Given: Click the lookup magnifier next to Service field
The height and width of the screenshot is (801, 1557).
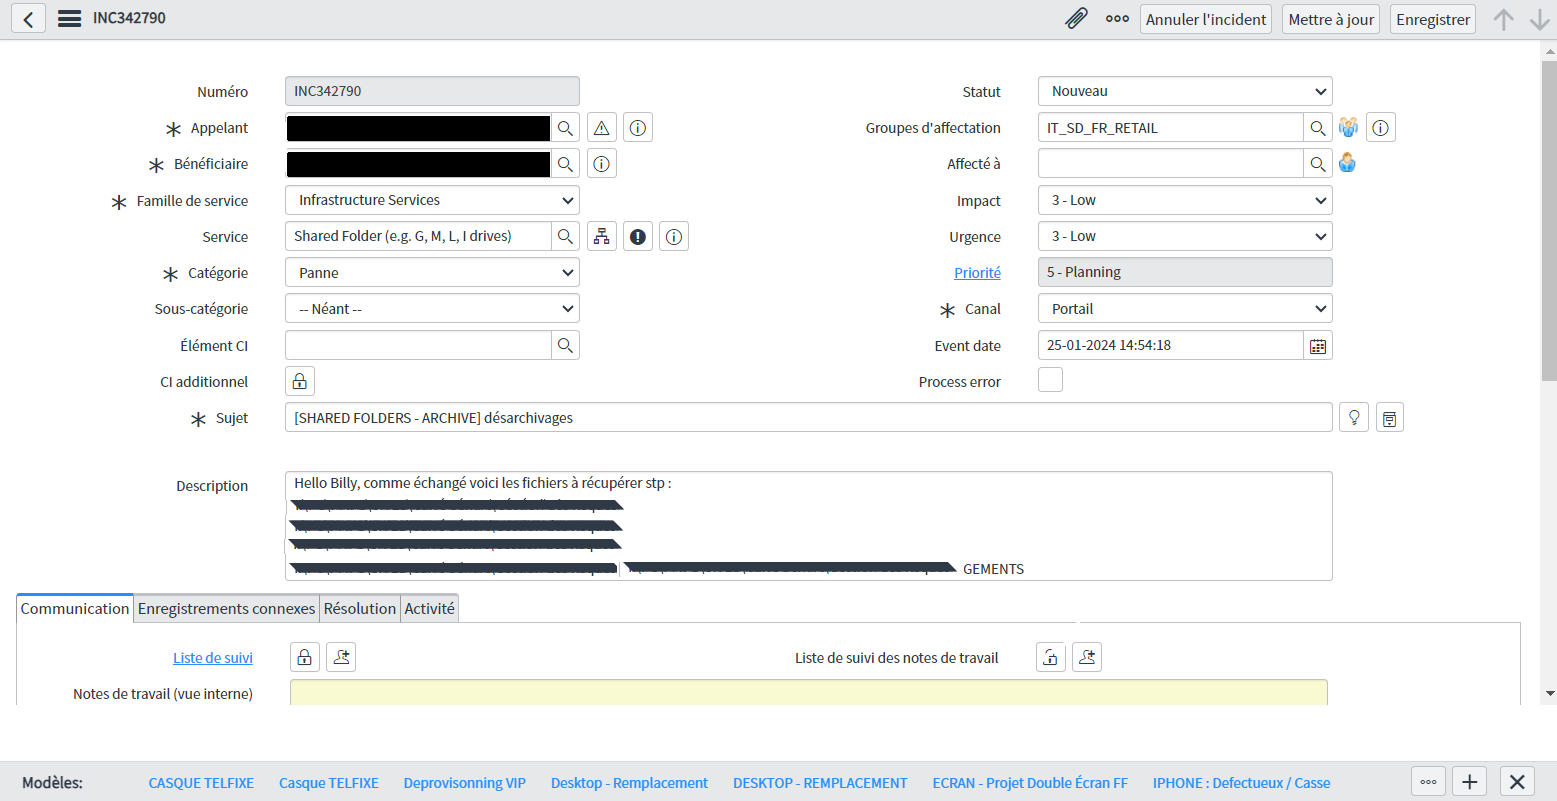Looking at the screenshot, I should point(565,237).
